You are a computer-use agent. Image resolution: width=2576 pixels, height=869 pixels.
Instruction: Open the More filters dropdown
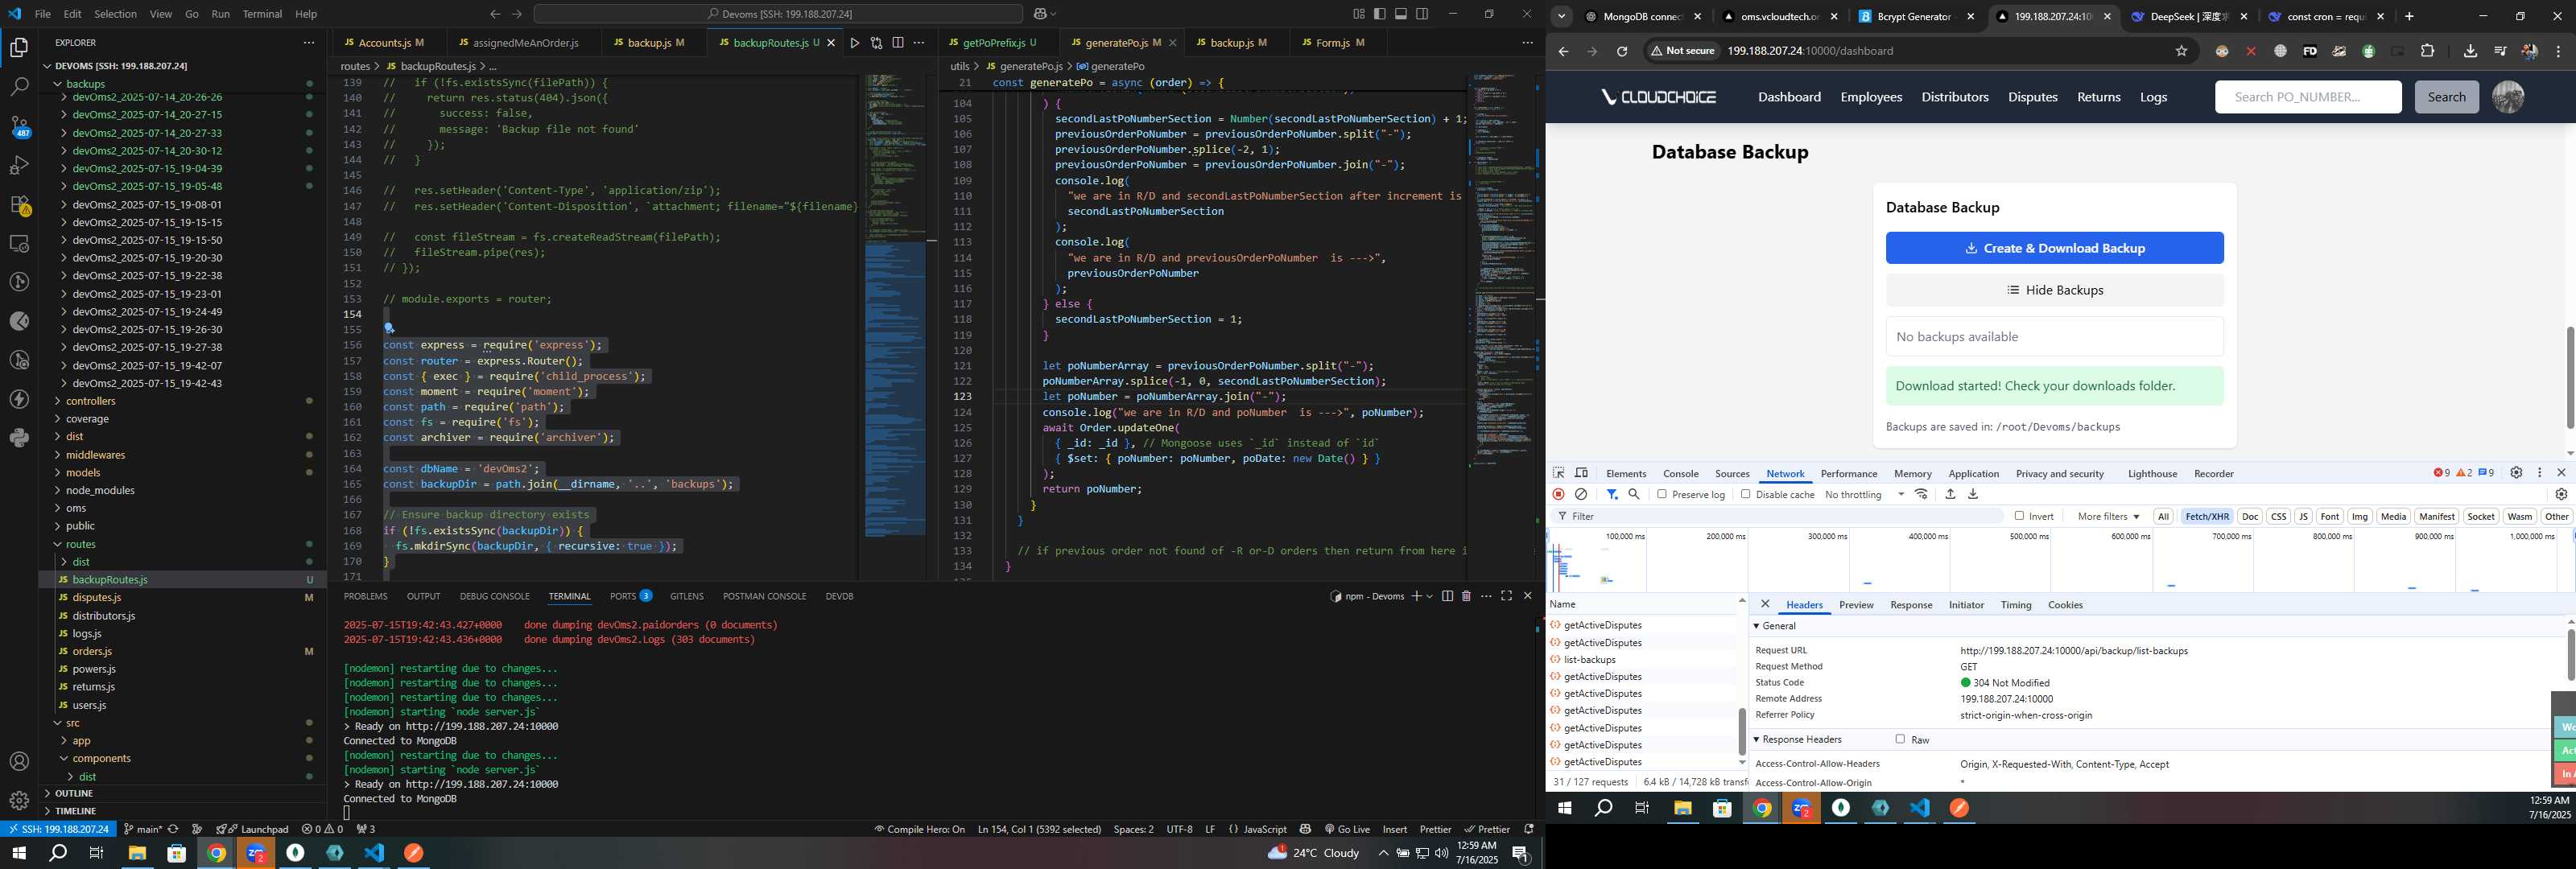(x=2108, y=516)
